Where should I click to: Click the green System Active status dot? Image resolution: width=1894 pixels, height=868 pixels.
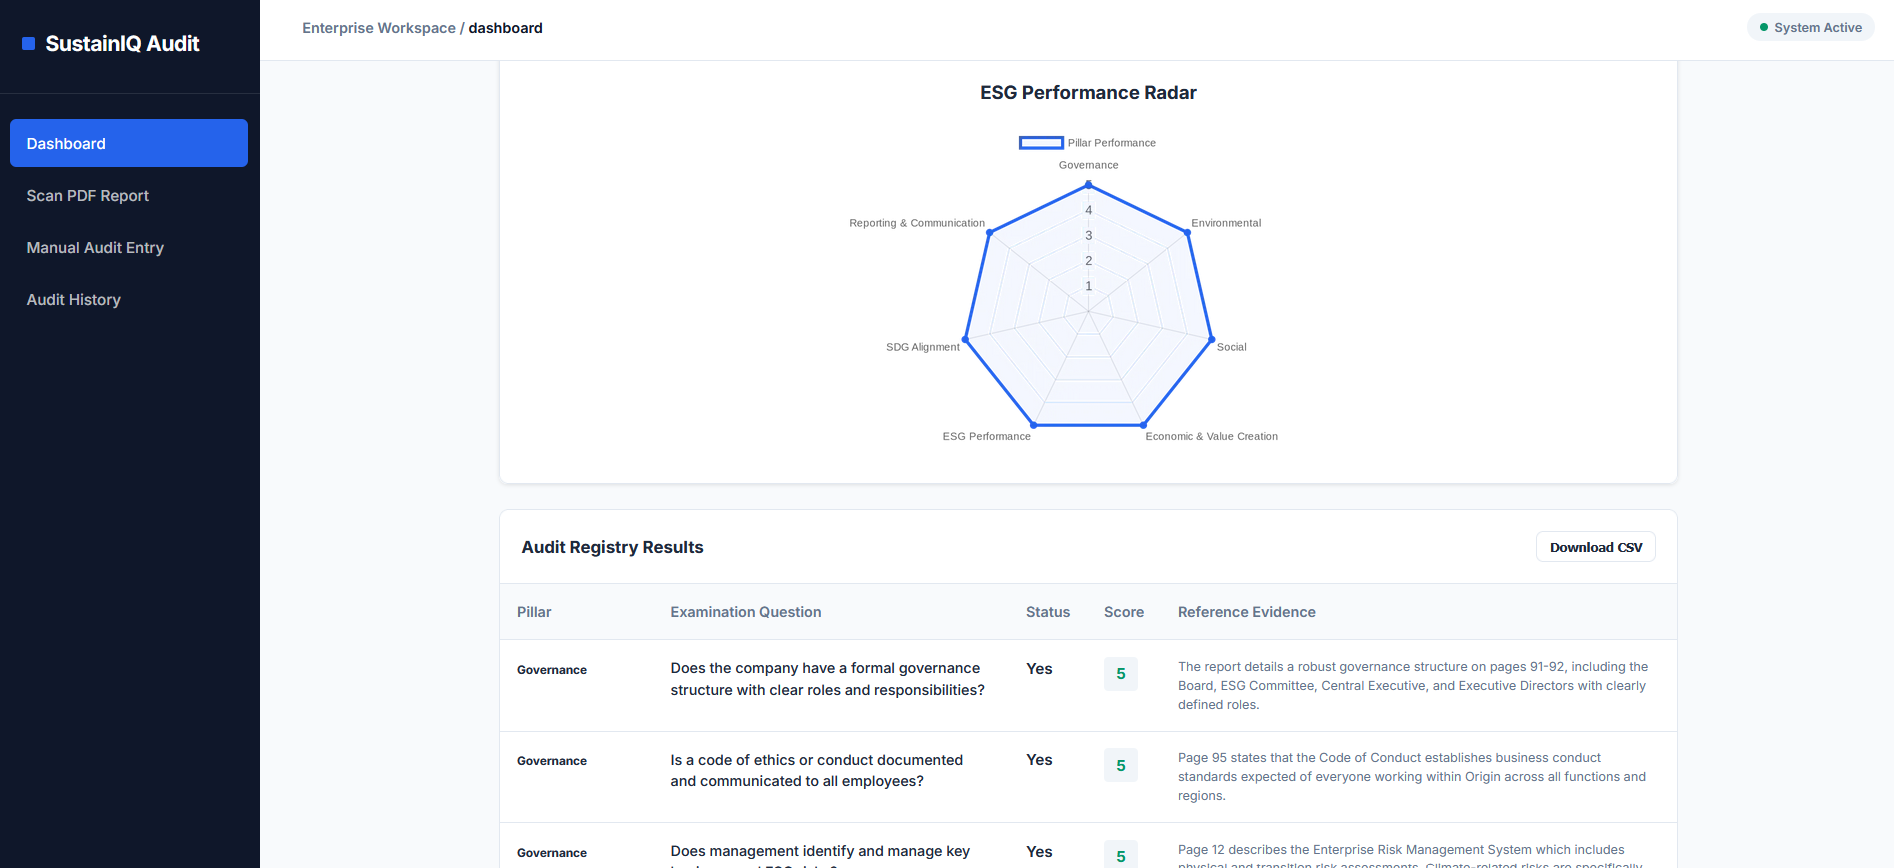coord(1764,28)
